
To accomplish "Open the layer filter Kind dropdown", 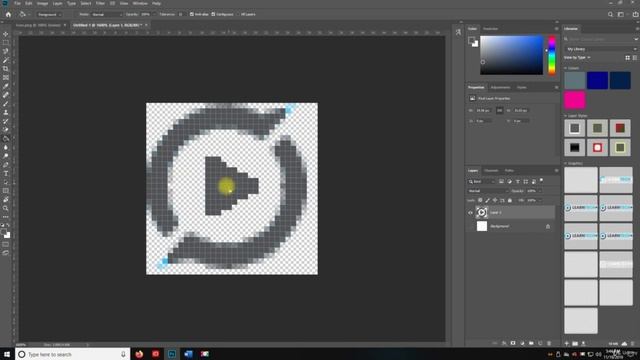I will pos(482,182).
